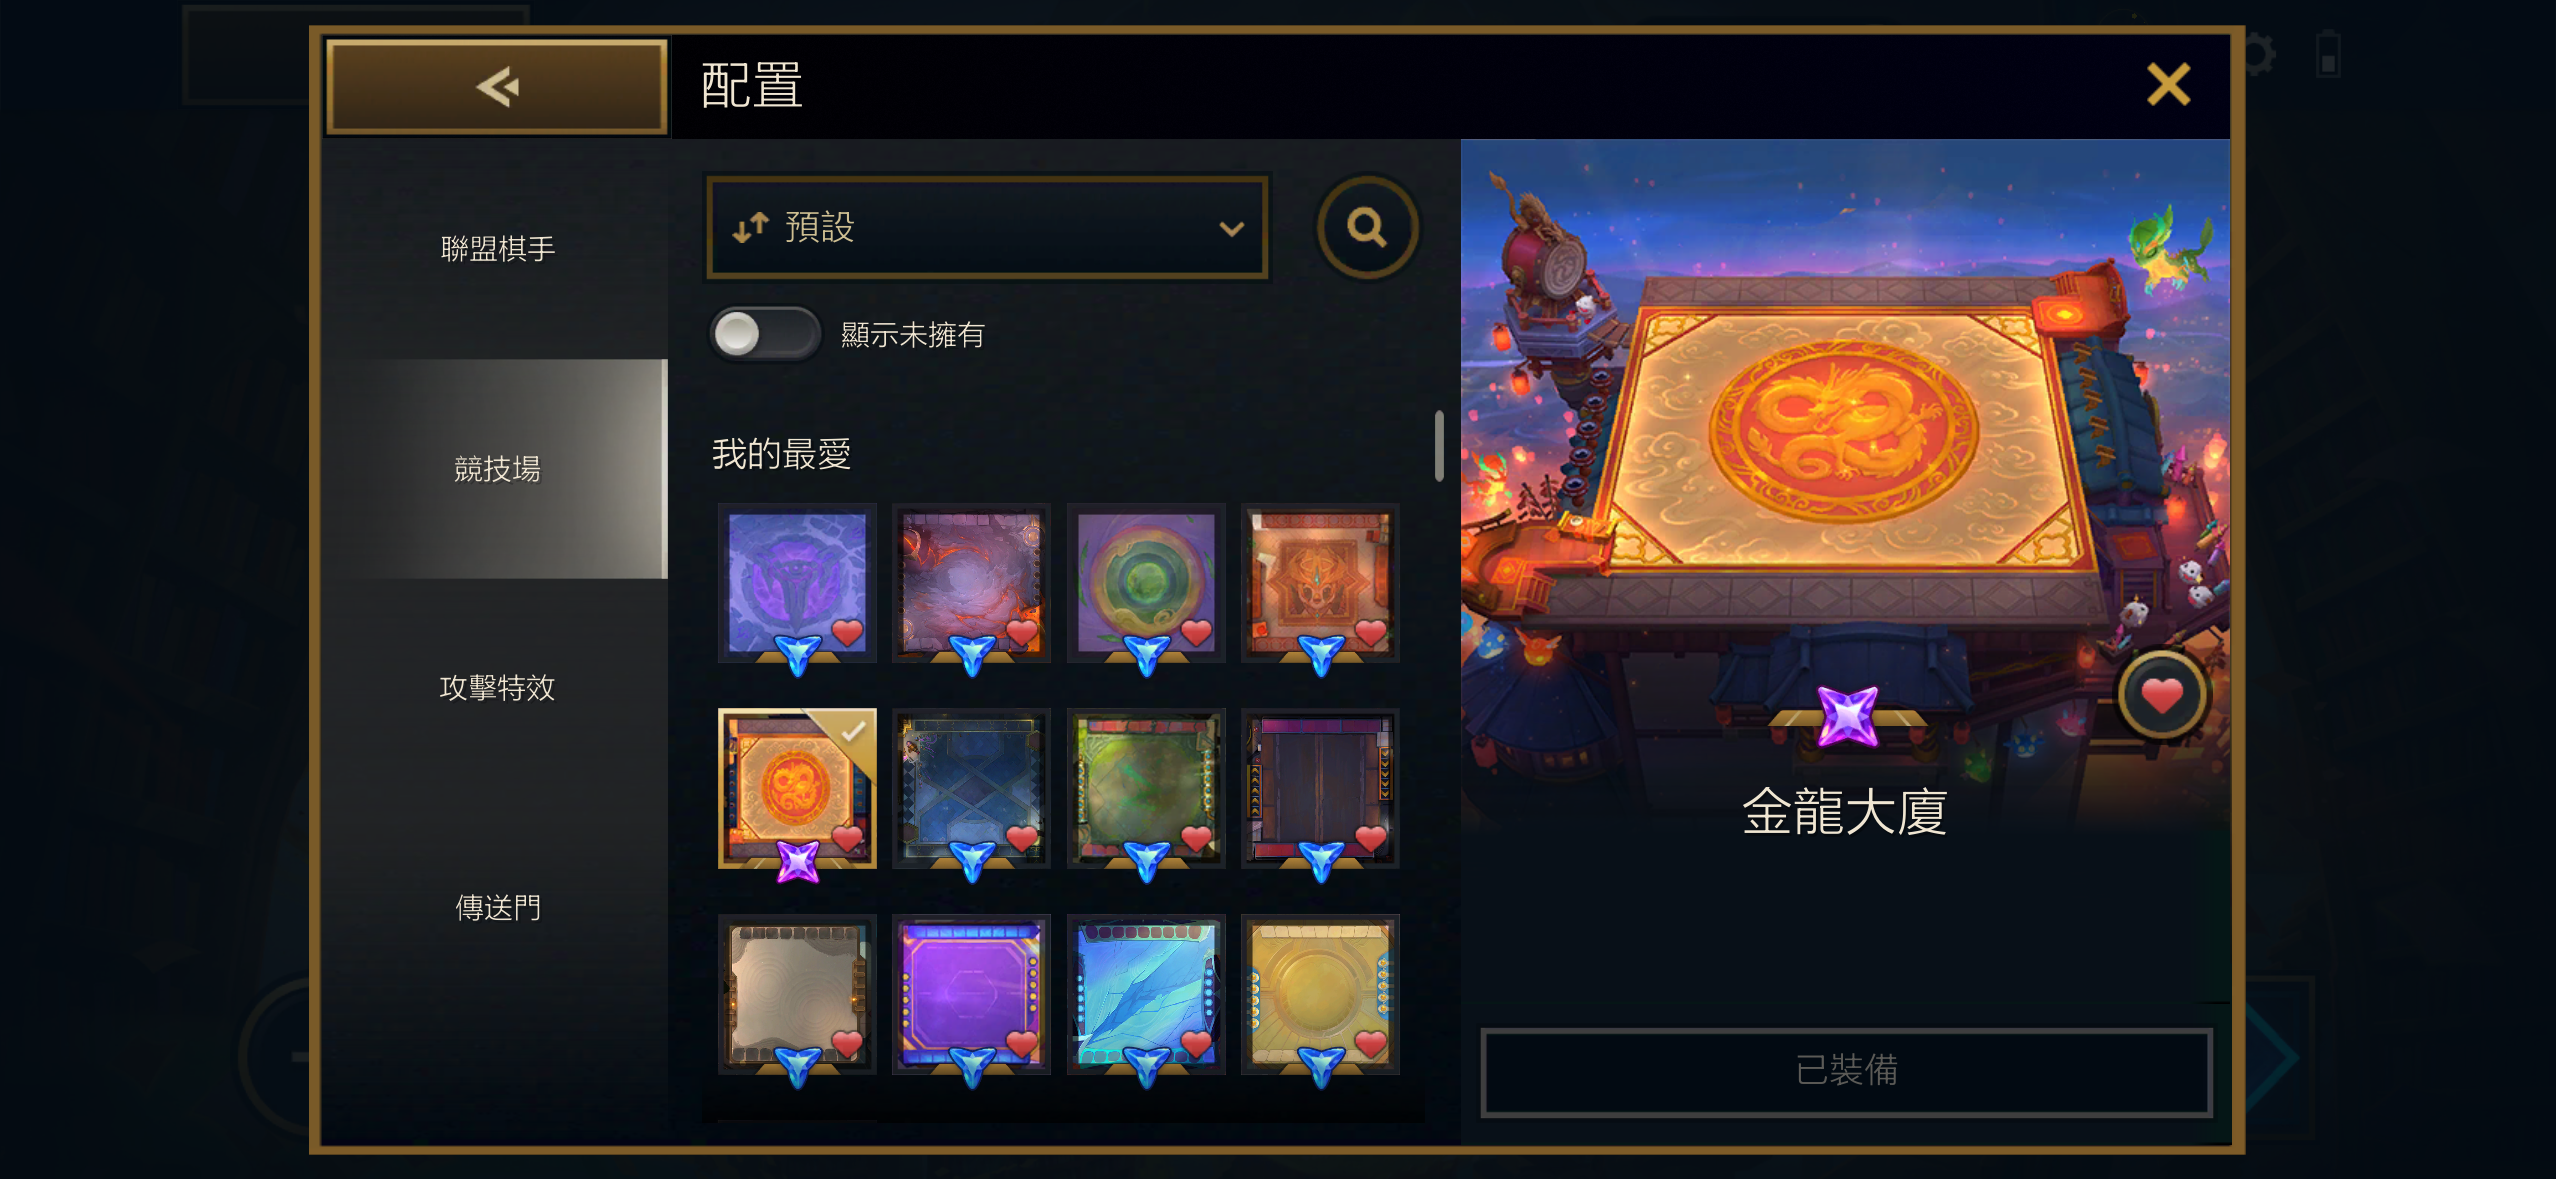Click heart on purple eye arena thumbnail

pyautogui.click(x=847, y=633)
